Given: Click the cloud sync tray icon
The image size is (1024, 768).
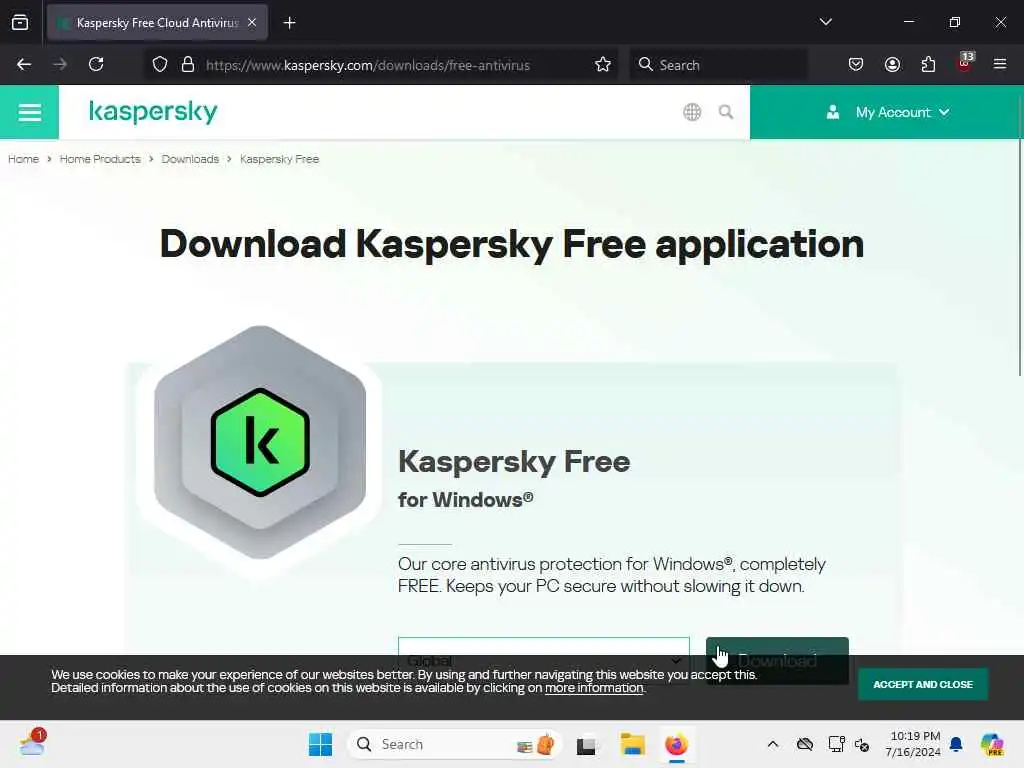Looking at the screenshot, I should pyautogui.click(x=805, y=744).
